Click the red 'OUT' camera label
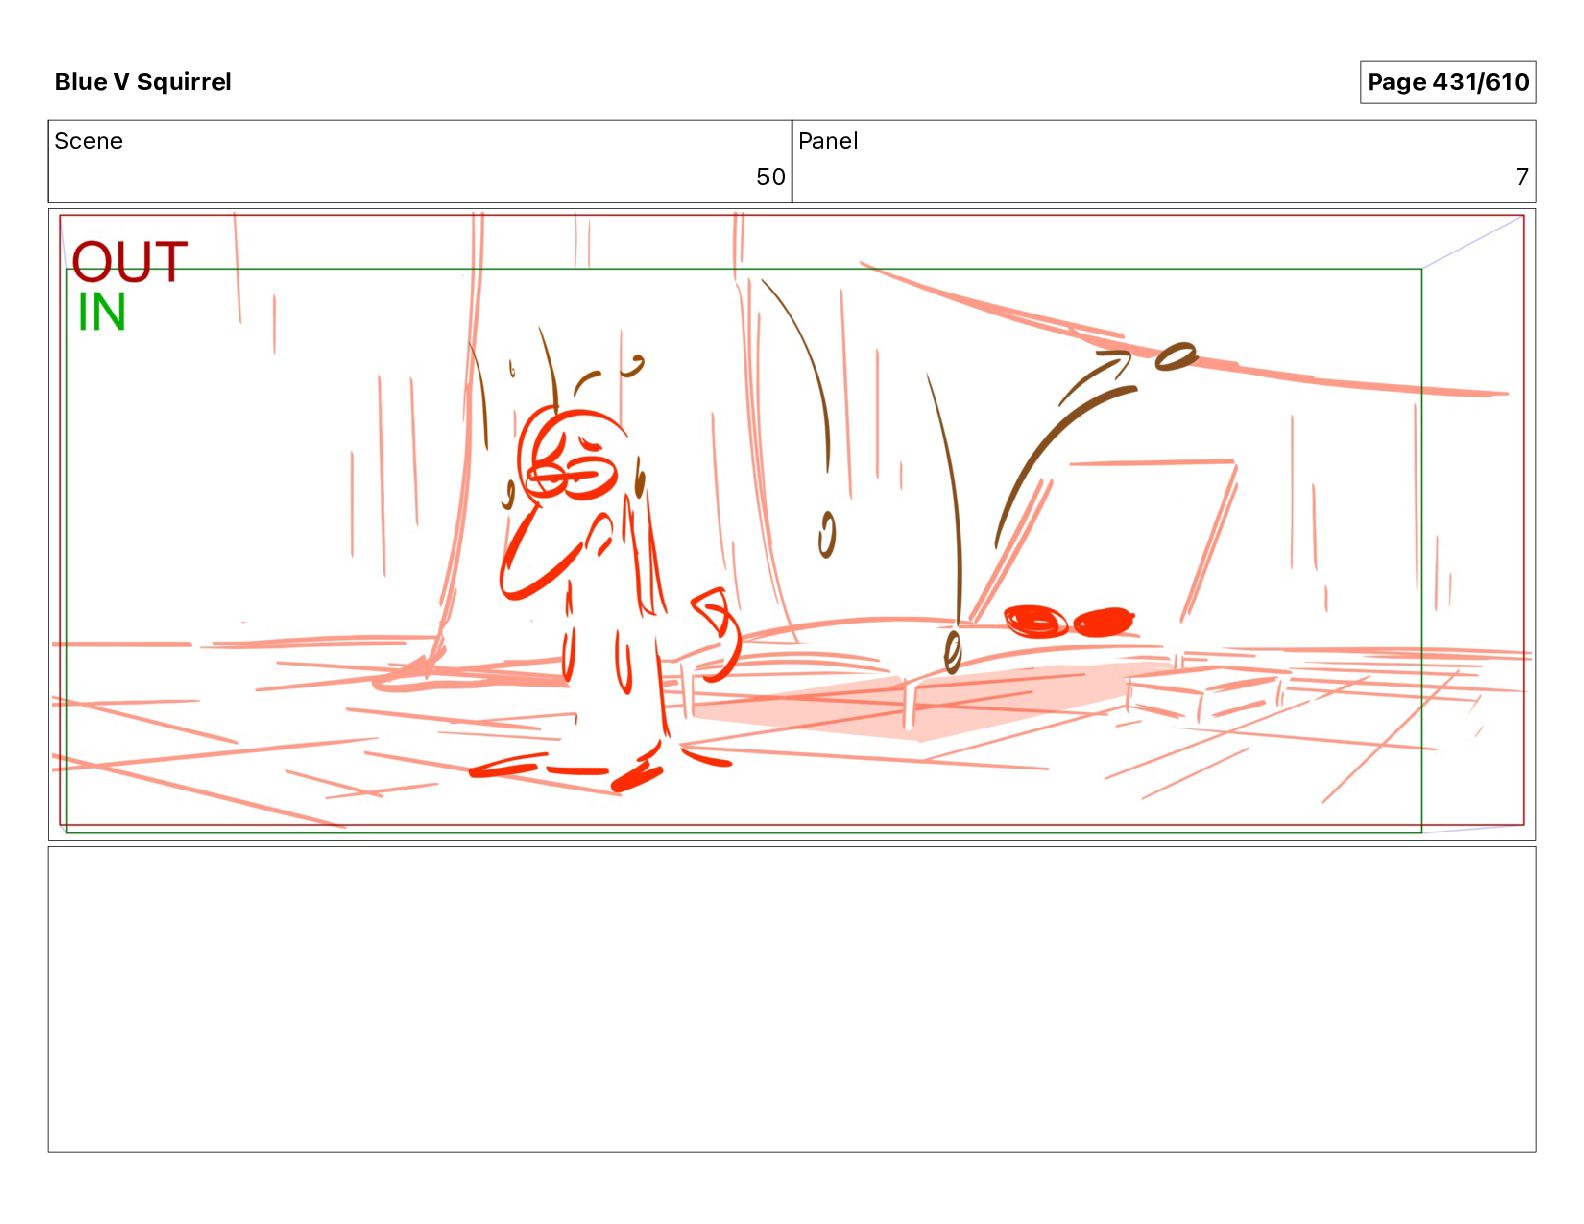 pyautogui.click(x=130, y=262)
